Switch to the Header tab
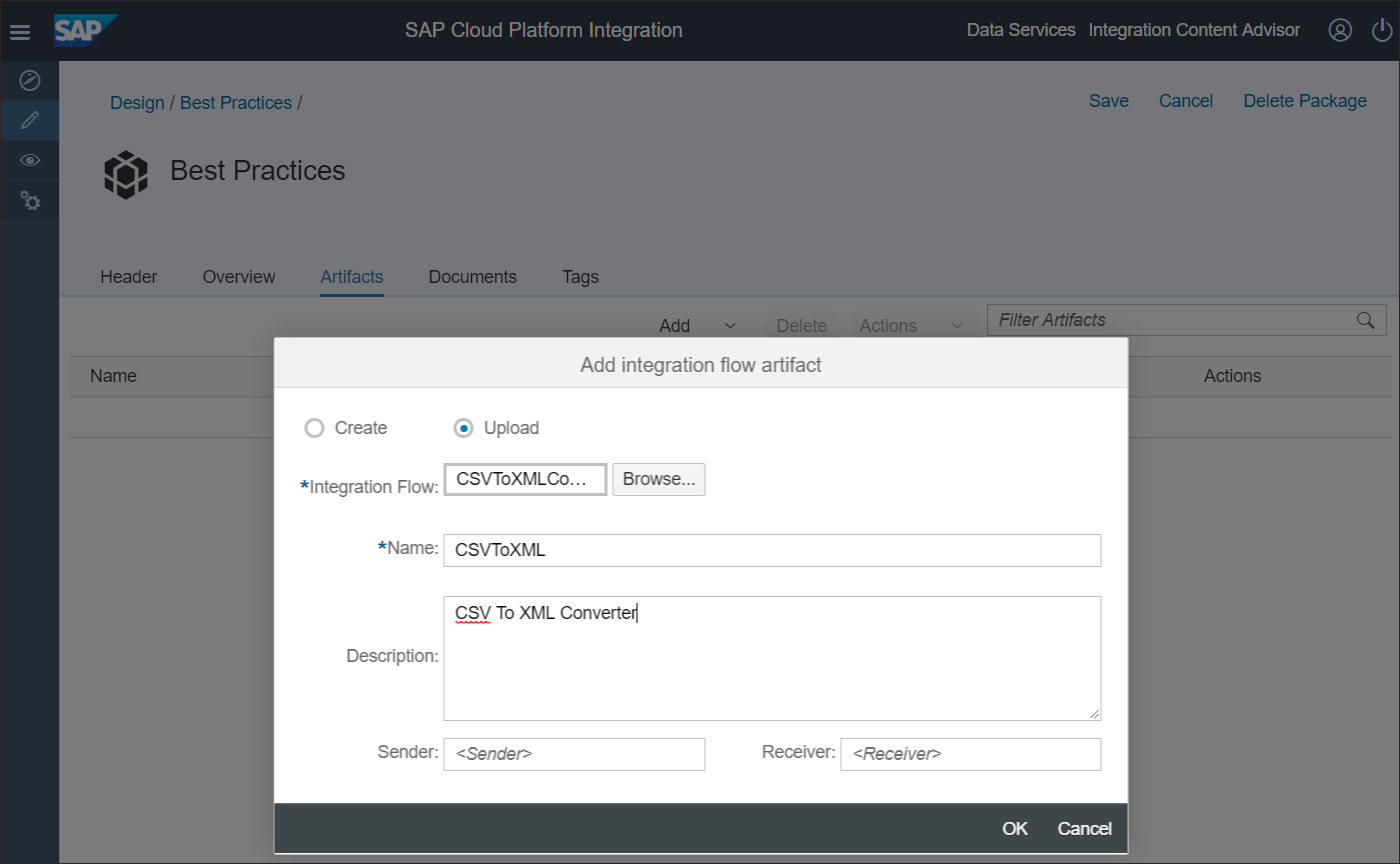 (x=129, y=277)
